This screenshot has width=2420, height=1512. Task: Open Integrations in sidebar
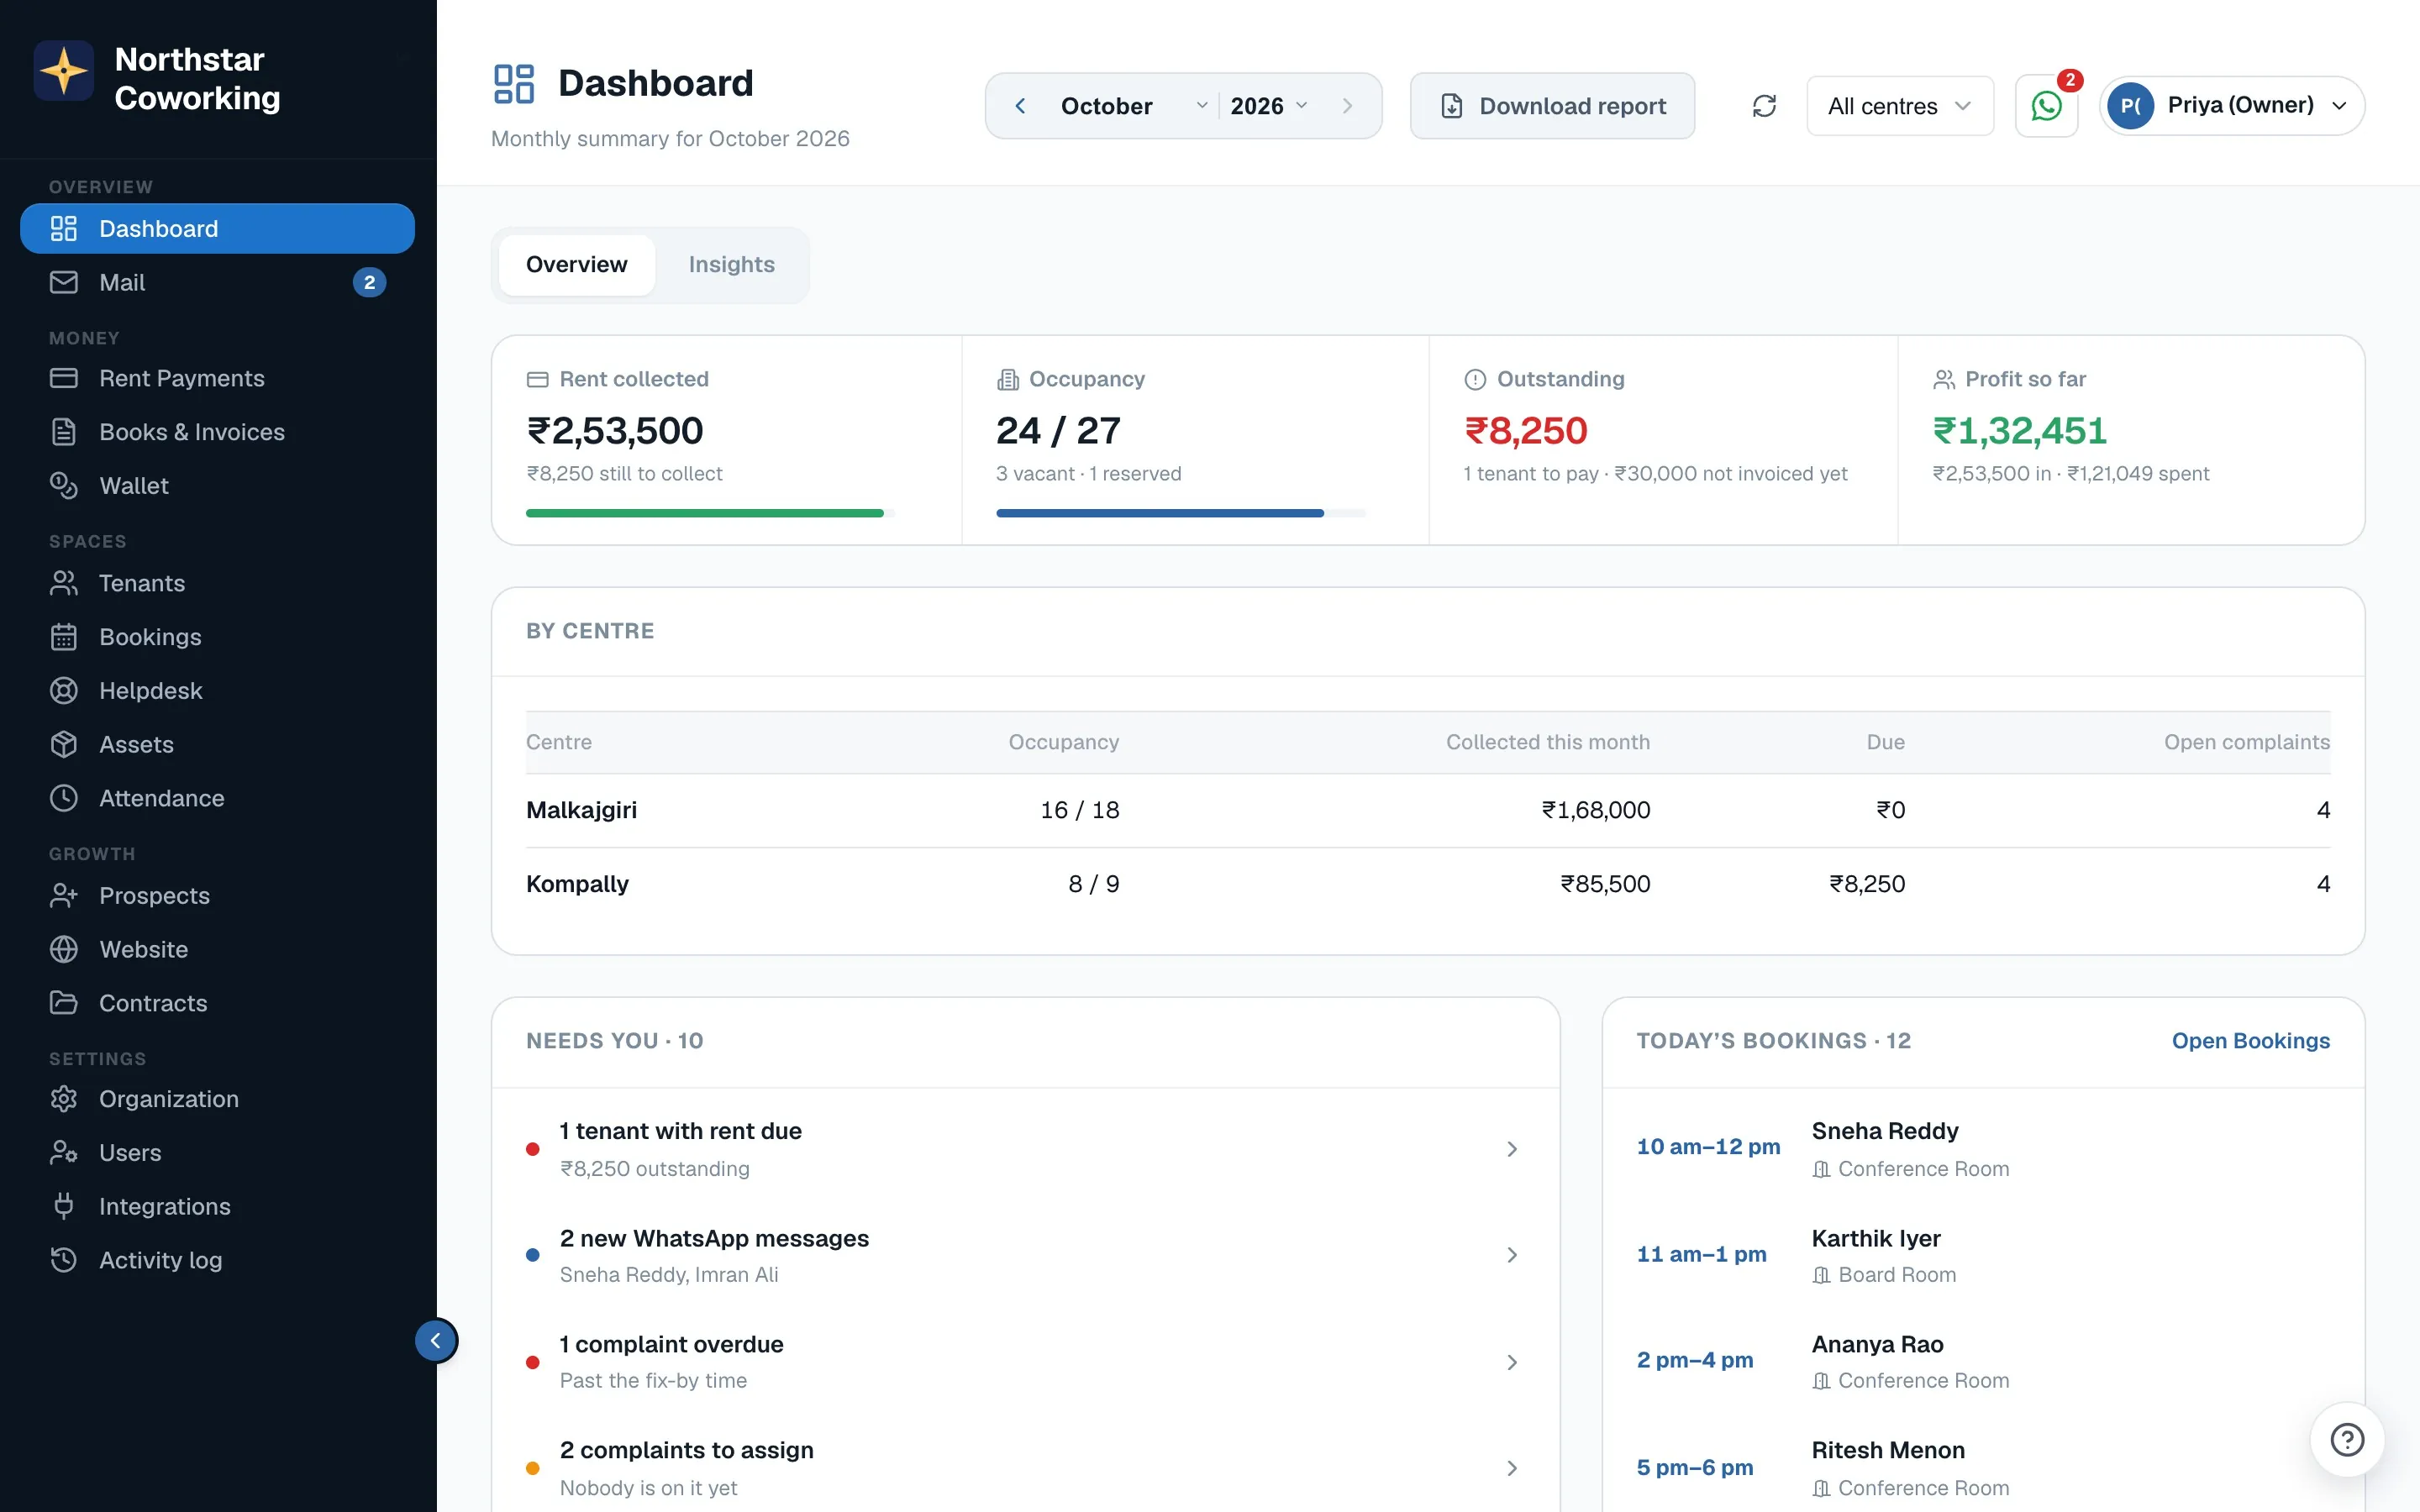217,1207
